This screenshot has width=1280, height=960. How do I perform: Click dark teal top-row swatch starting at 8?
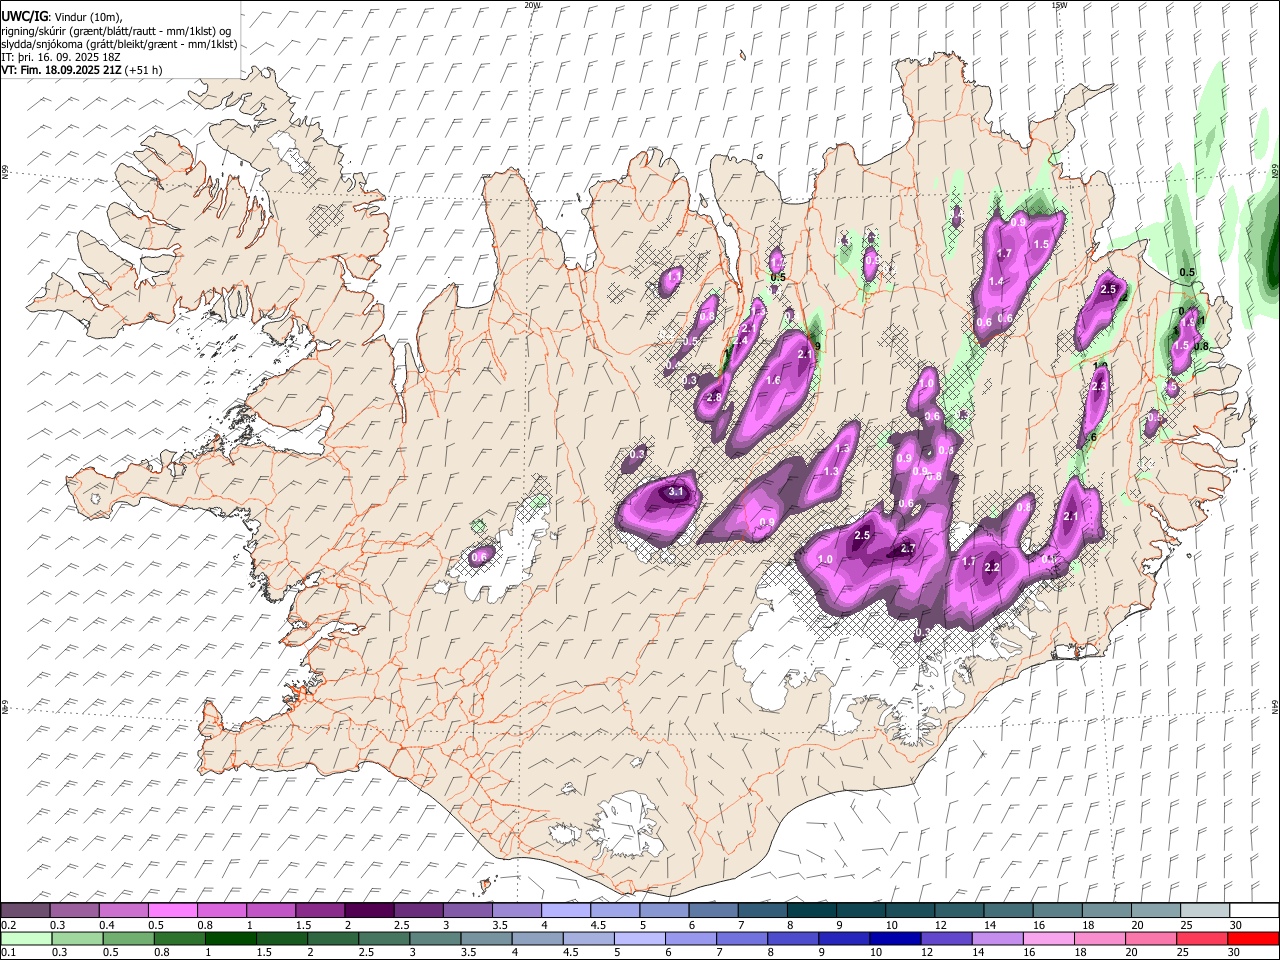click(x=812, y=911)
